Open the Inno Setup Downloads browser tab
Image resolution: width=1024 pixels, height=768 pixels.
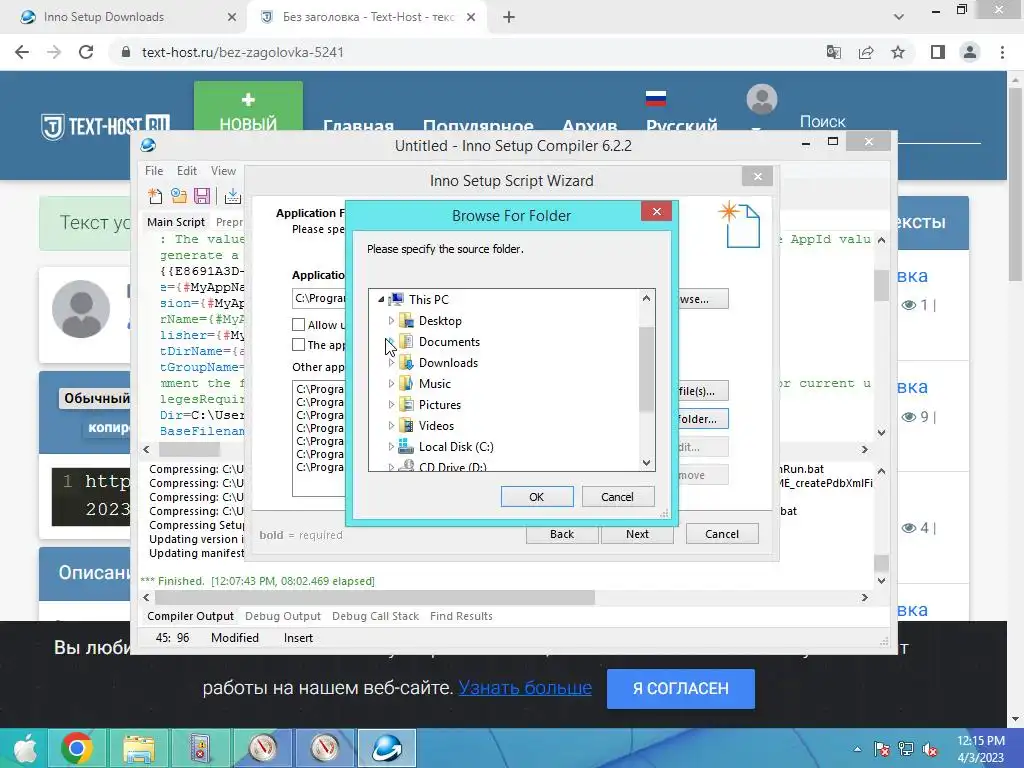pos(128,17)
